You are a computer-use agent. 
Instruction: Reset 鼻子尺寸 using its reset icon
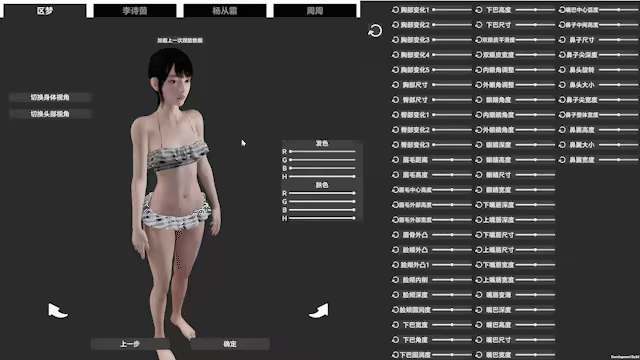tap(562, 40)
